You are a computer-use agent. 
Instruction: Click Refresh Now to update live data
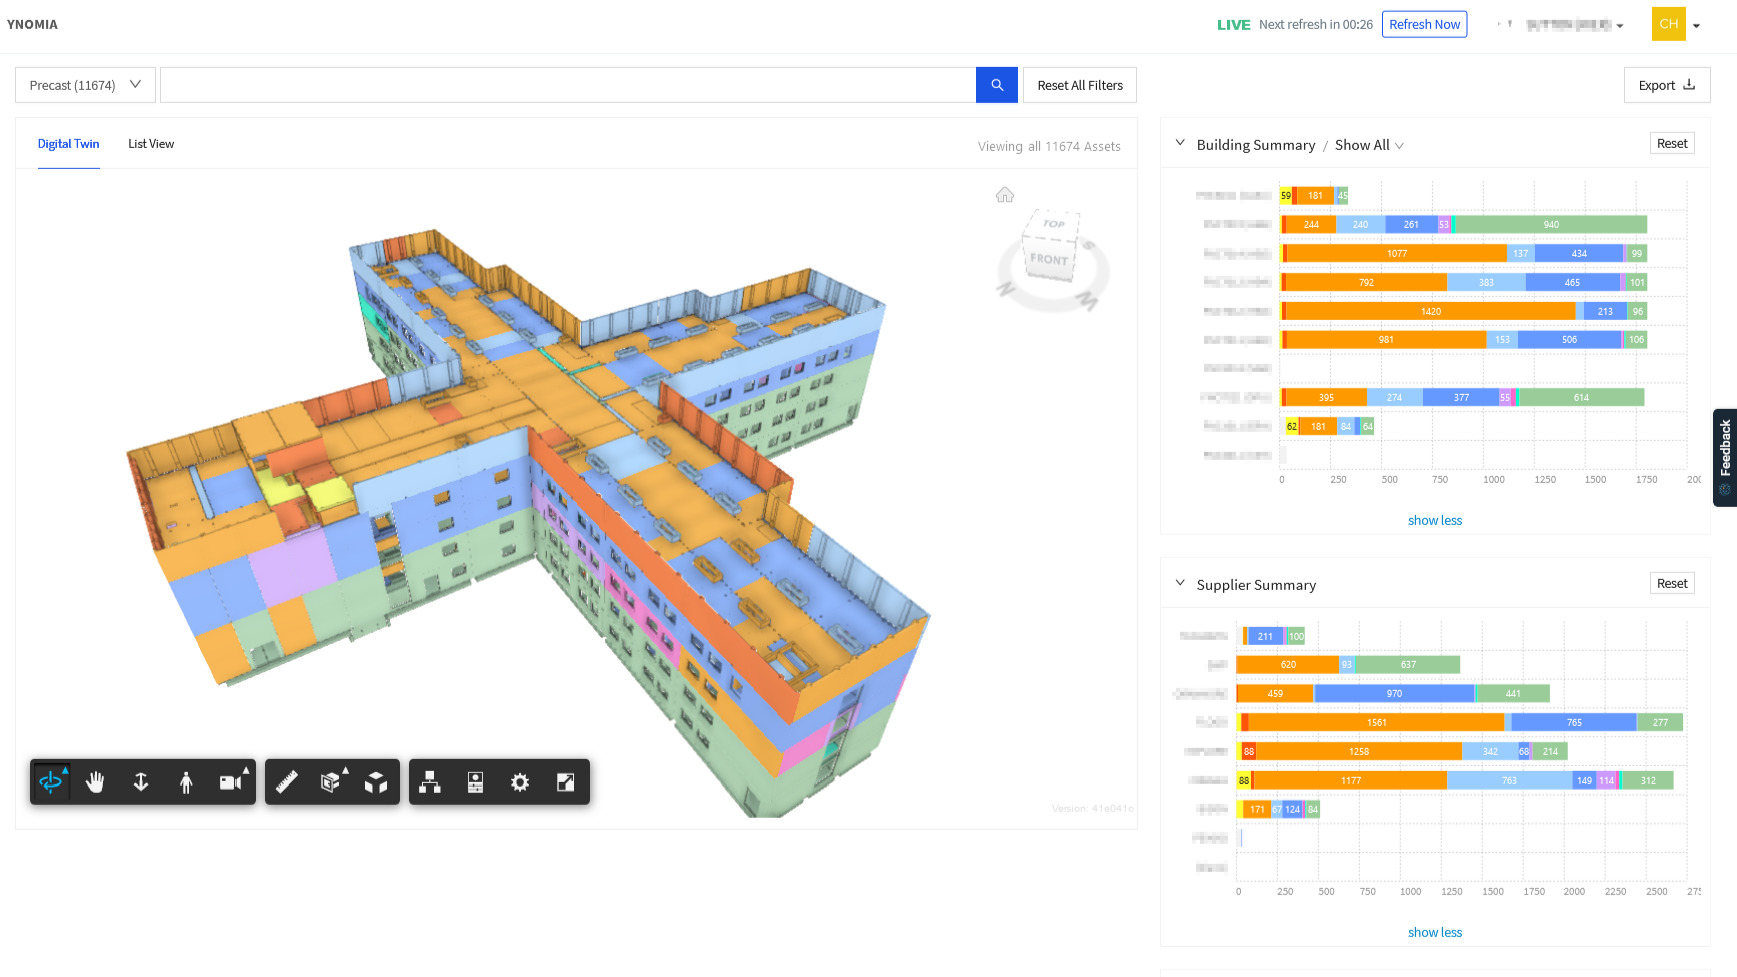click(1424, 24)
